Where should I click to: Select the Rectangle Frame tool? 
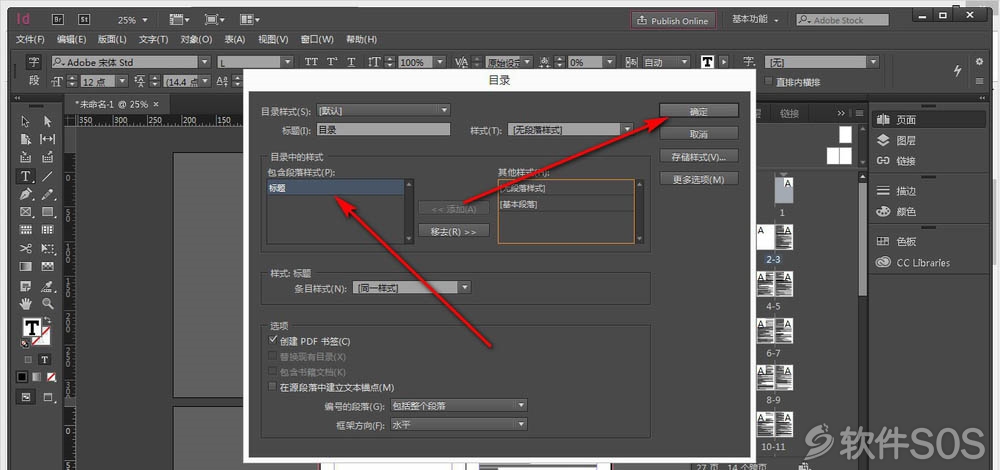coord(26,212)
